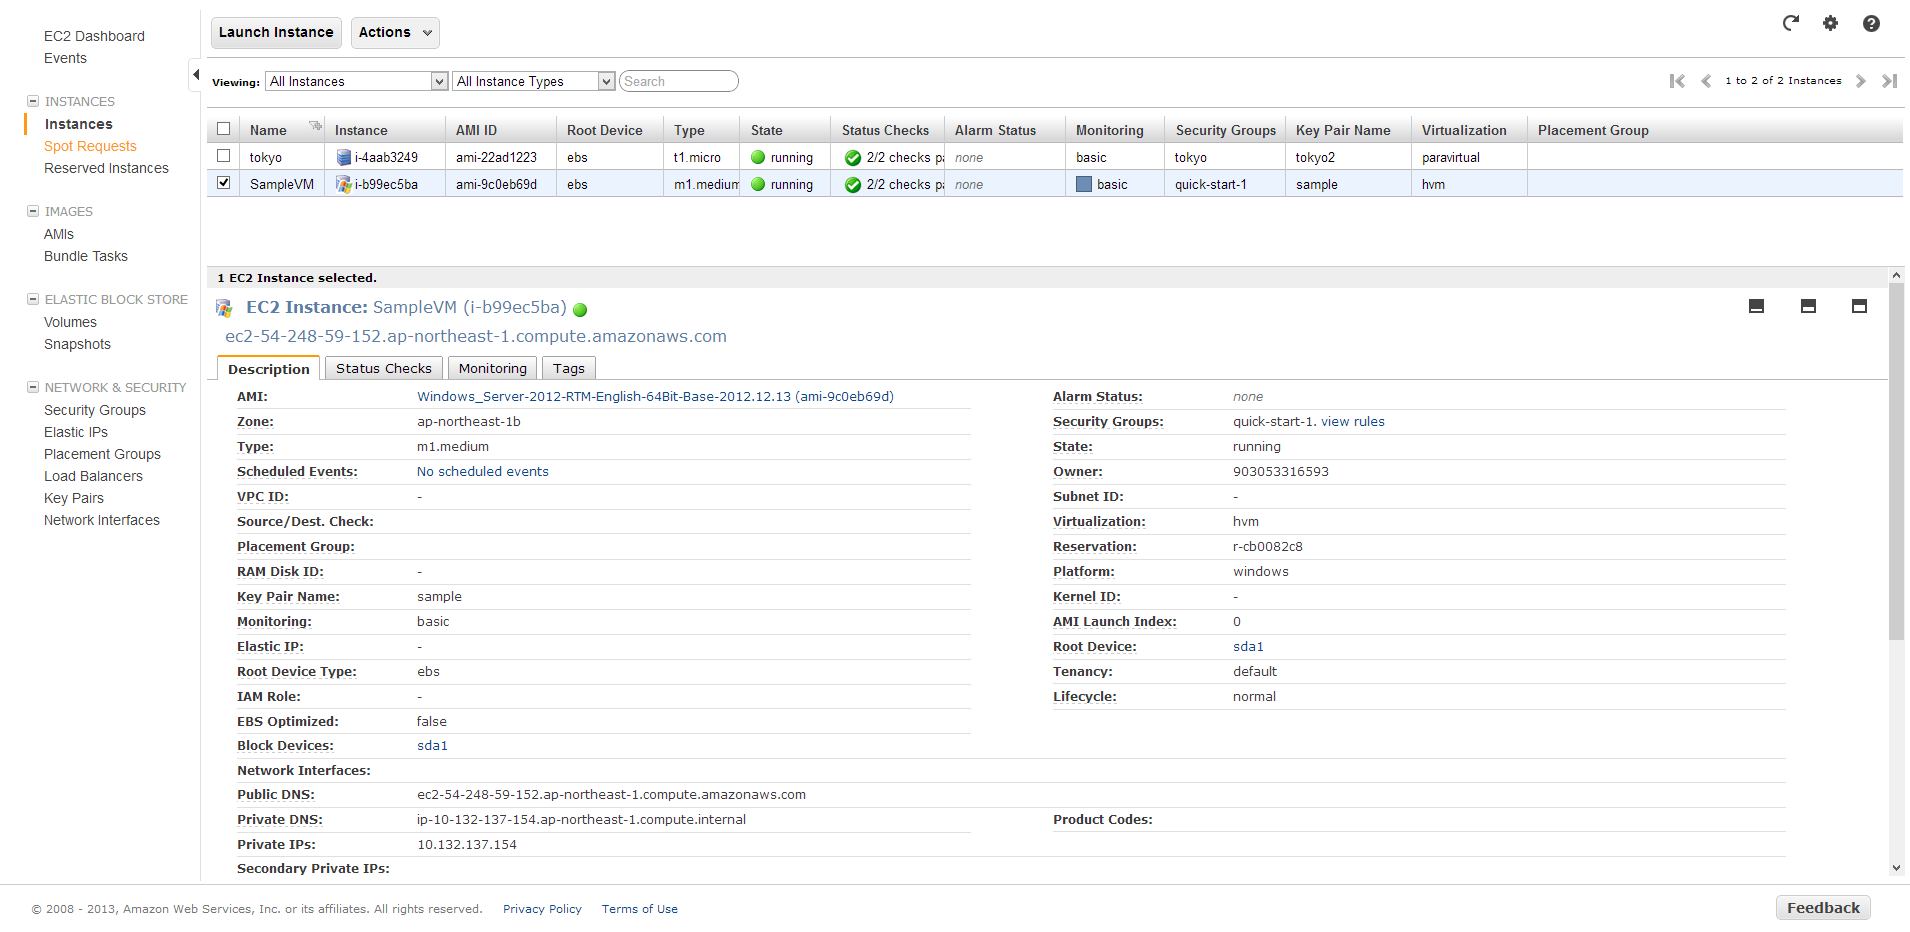Open the Terms of Use link
Viewport: 1910px width, 932px height.
coord(640,909)
